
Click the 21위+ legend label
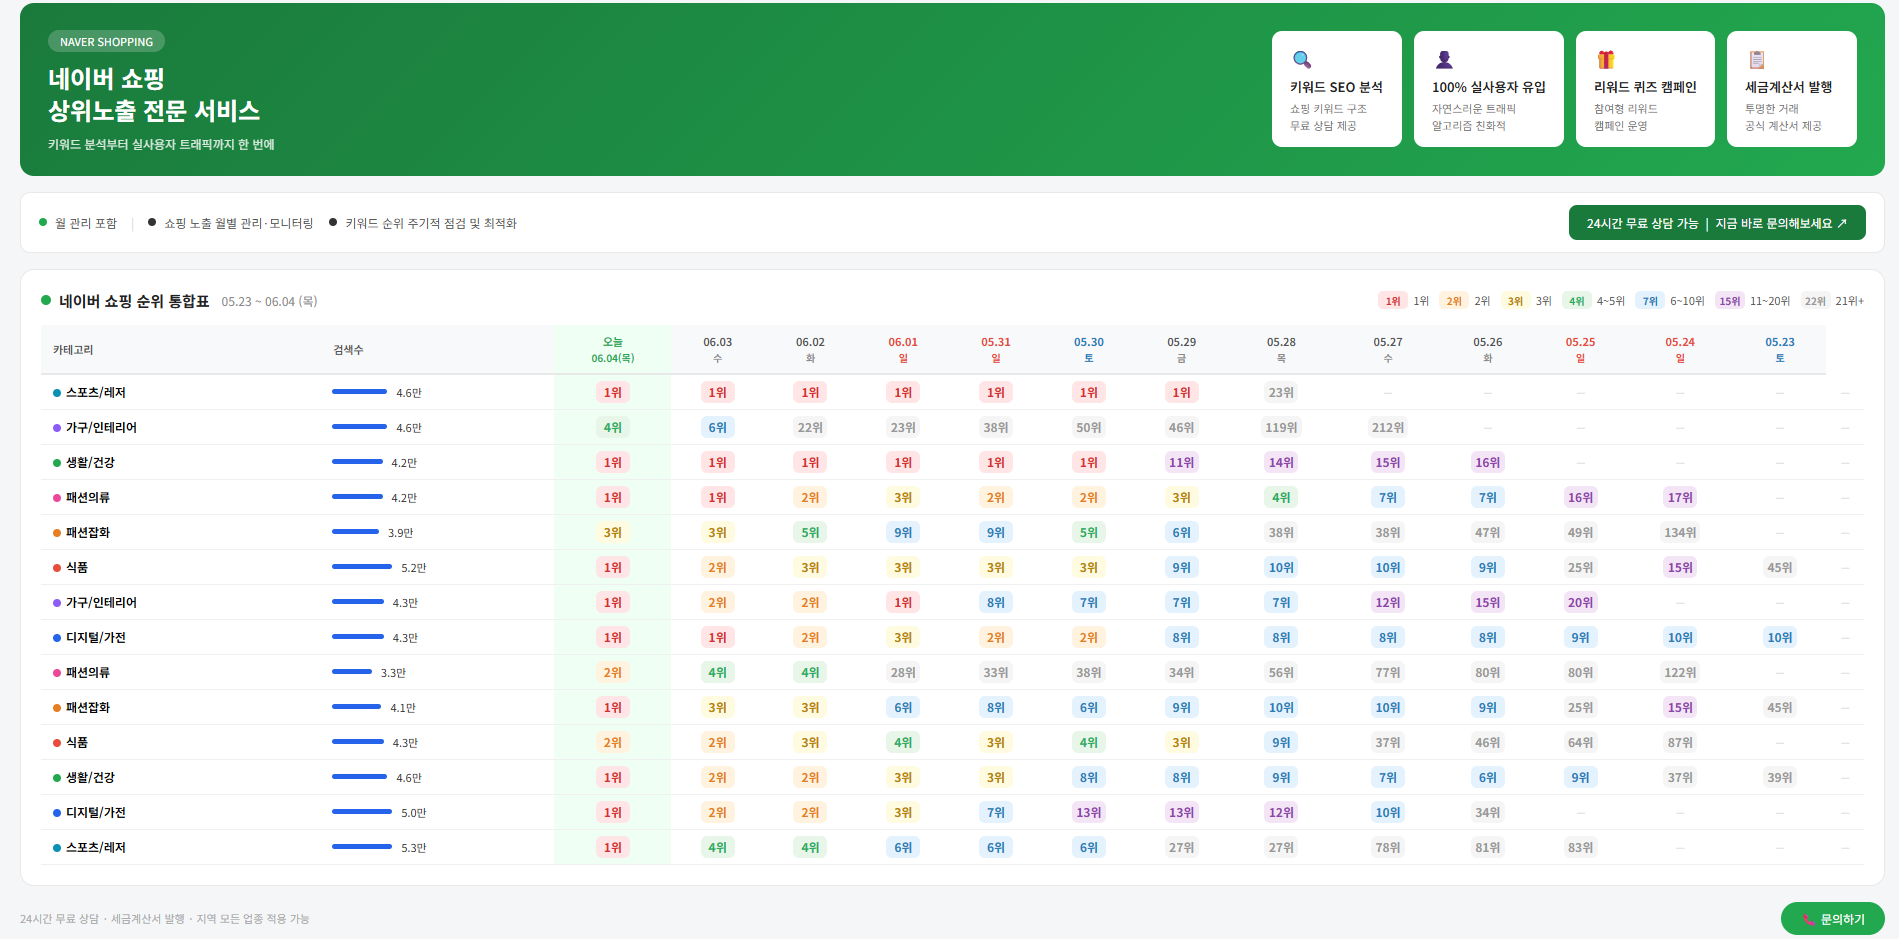(x=1849, y=301)
